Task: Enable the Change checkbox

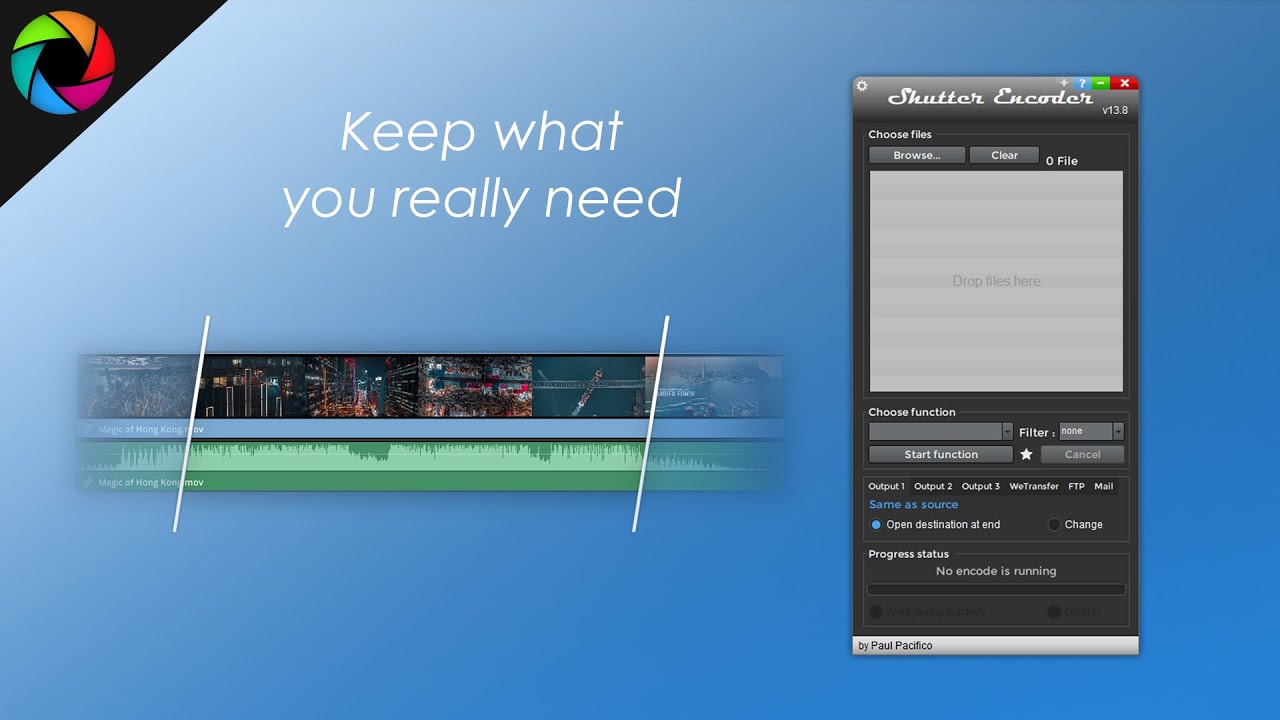Action: pyautogui.click(x=1076, y=524)
